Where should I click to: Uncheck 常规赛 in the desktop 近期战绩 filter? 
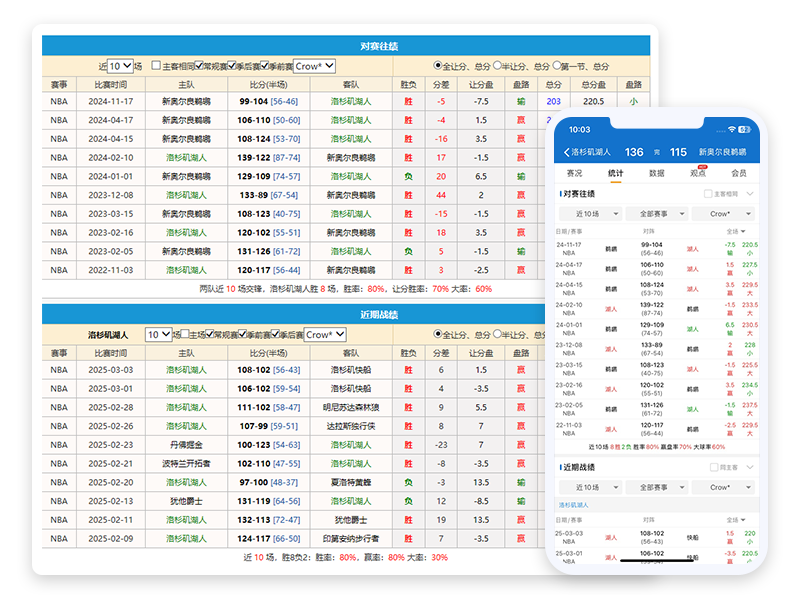(210, 334)
